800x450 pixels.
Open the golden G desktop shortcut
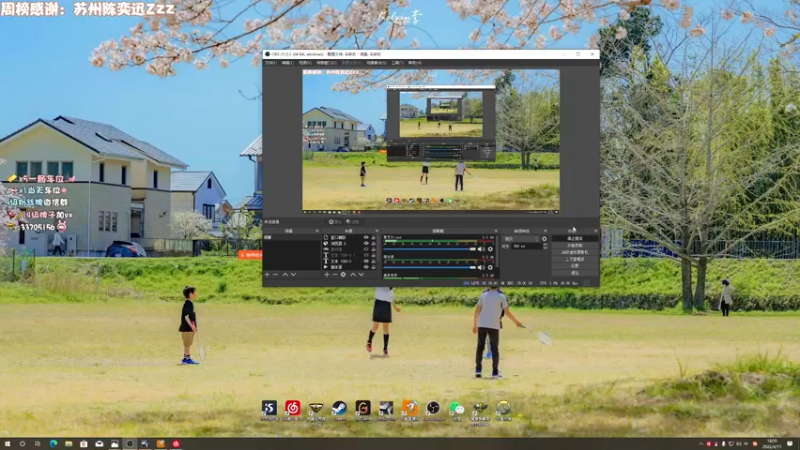[x=363, y=409]
